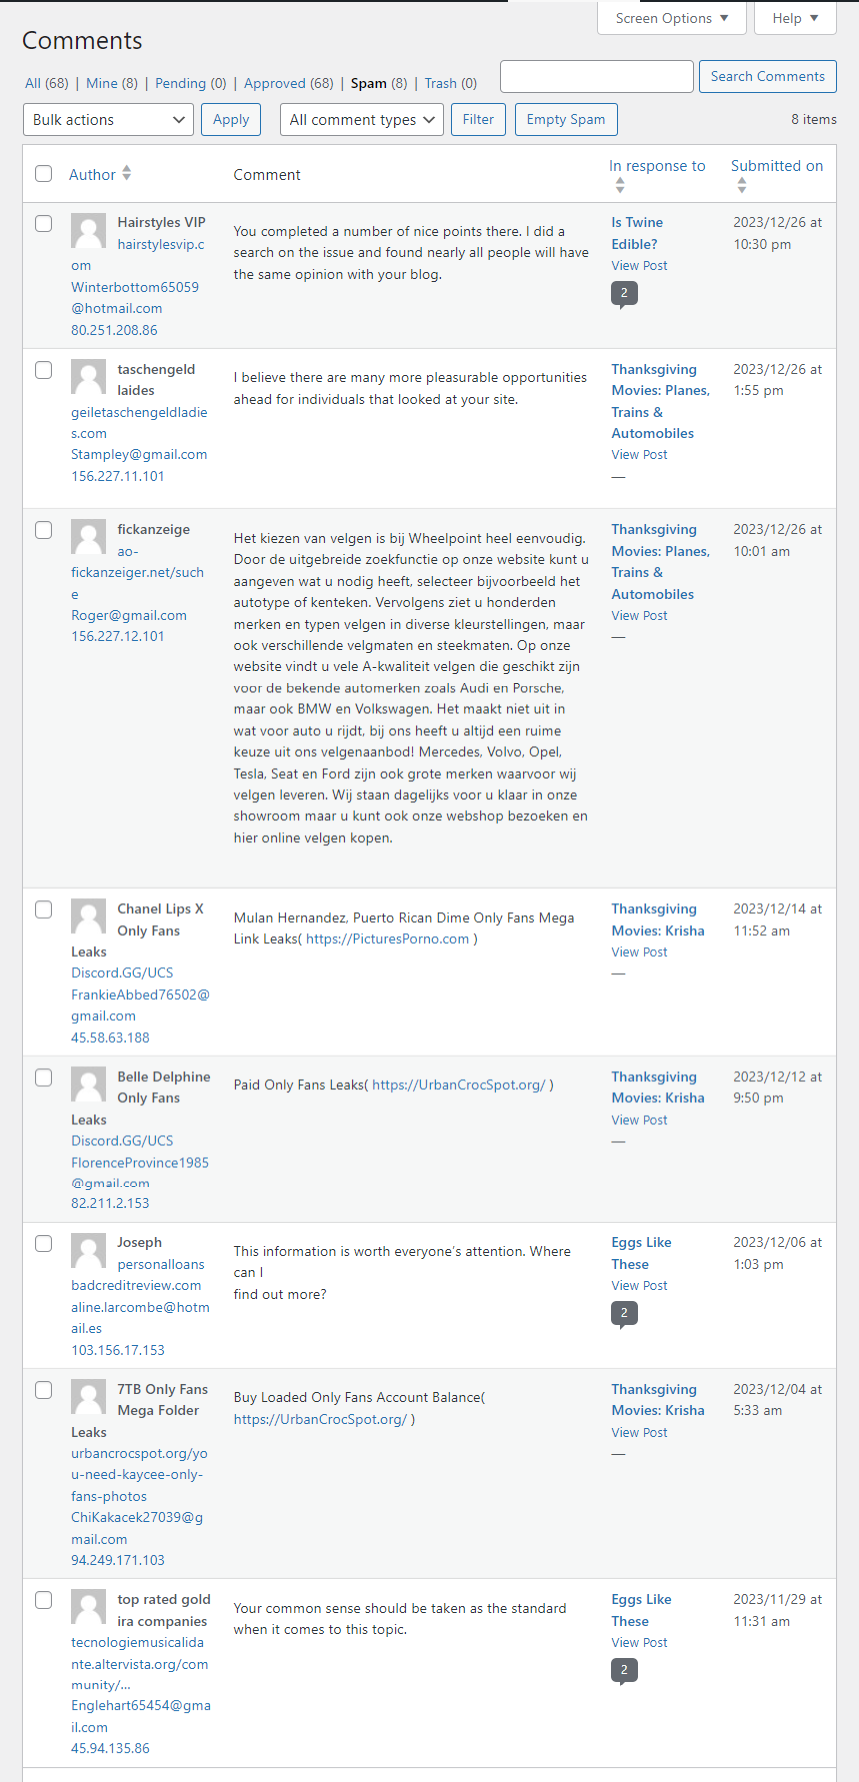Expand the Screen Options panel
Image resolution: width=859 pixels, height=1782 pixels.
click(671, 18)
